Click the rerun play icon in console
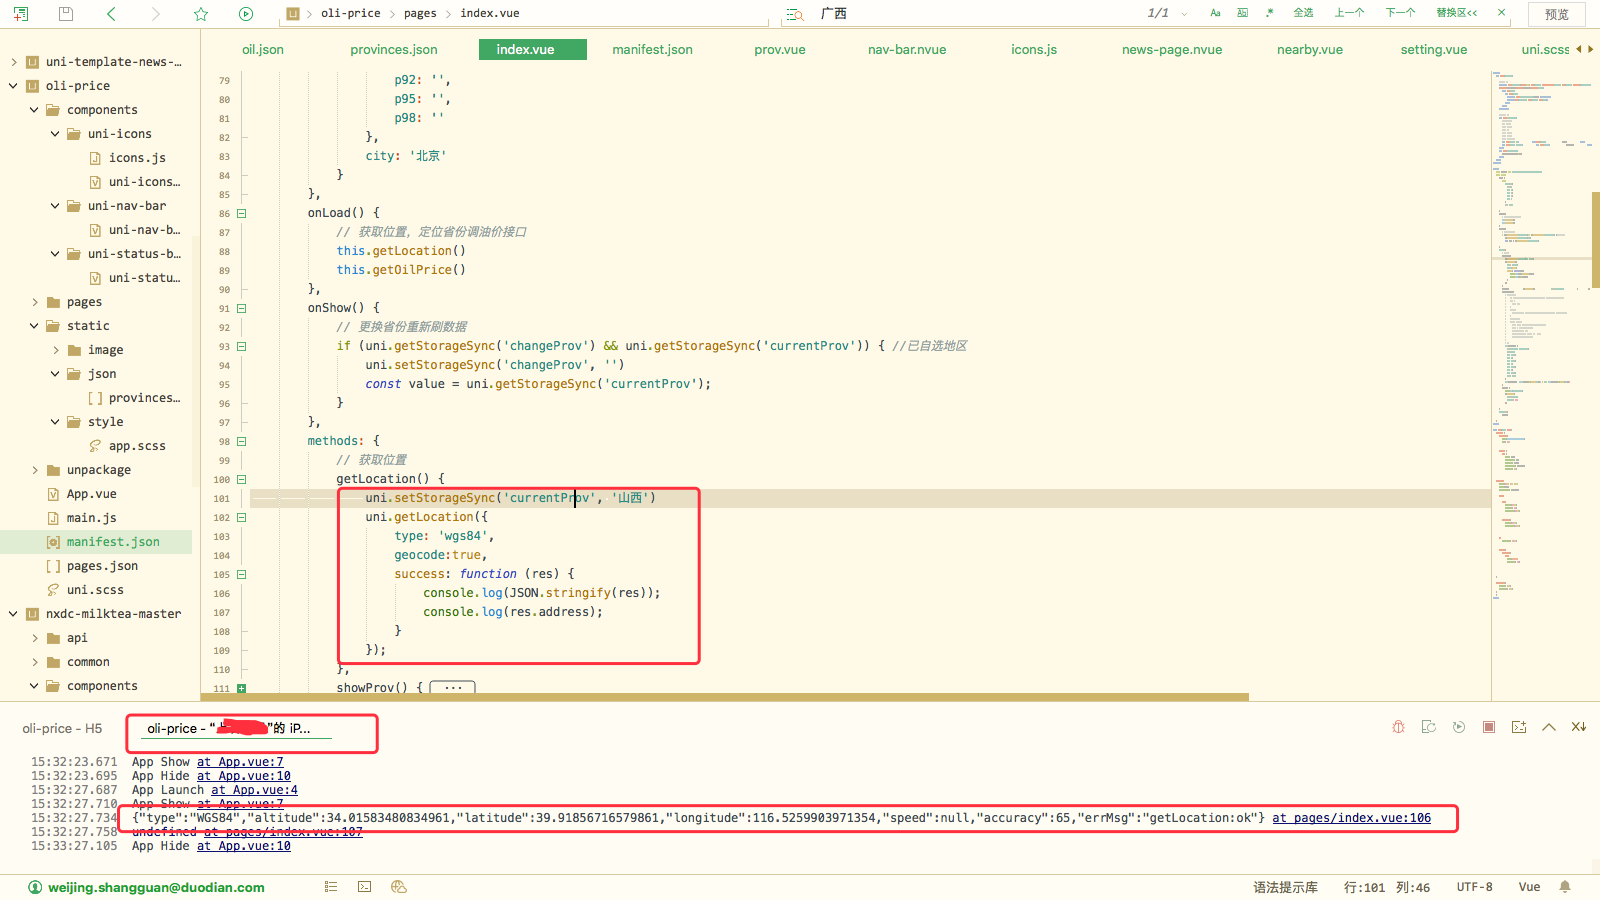This screenshot has height=900, width=1600. (1459, 727)
